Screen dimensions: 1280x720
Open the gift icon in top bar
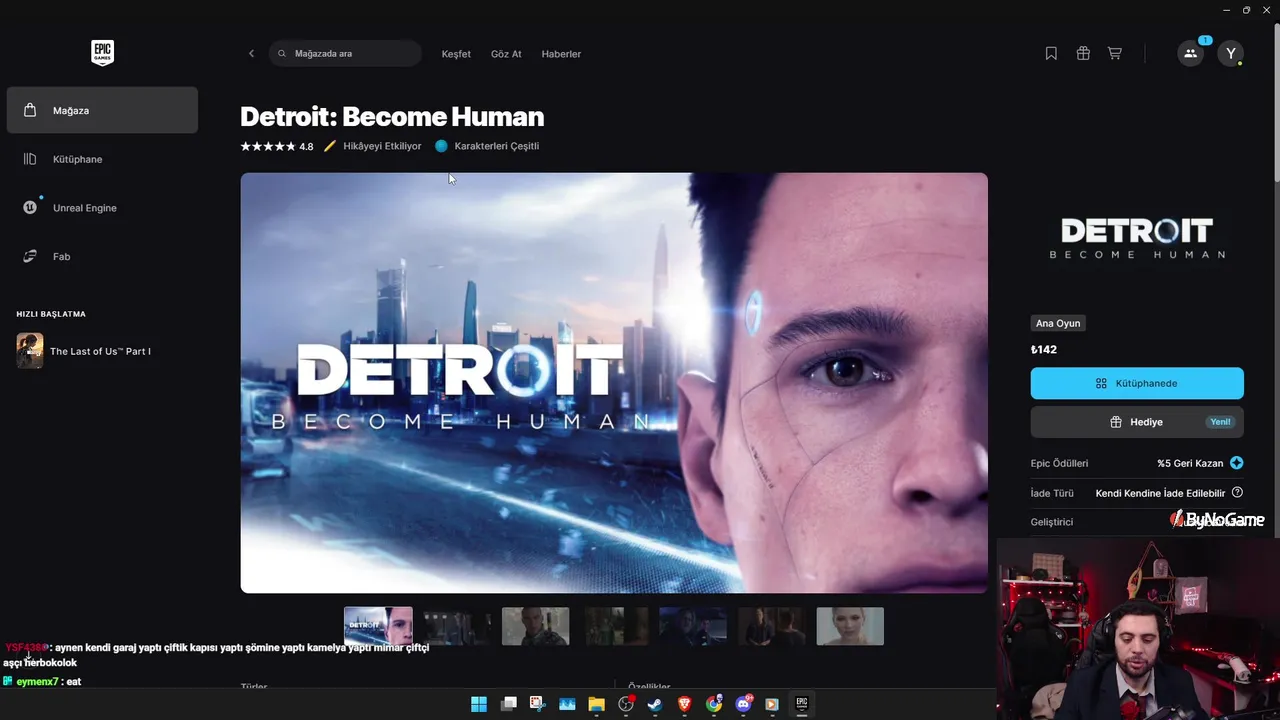click(1083, 54)
